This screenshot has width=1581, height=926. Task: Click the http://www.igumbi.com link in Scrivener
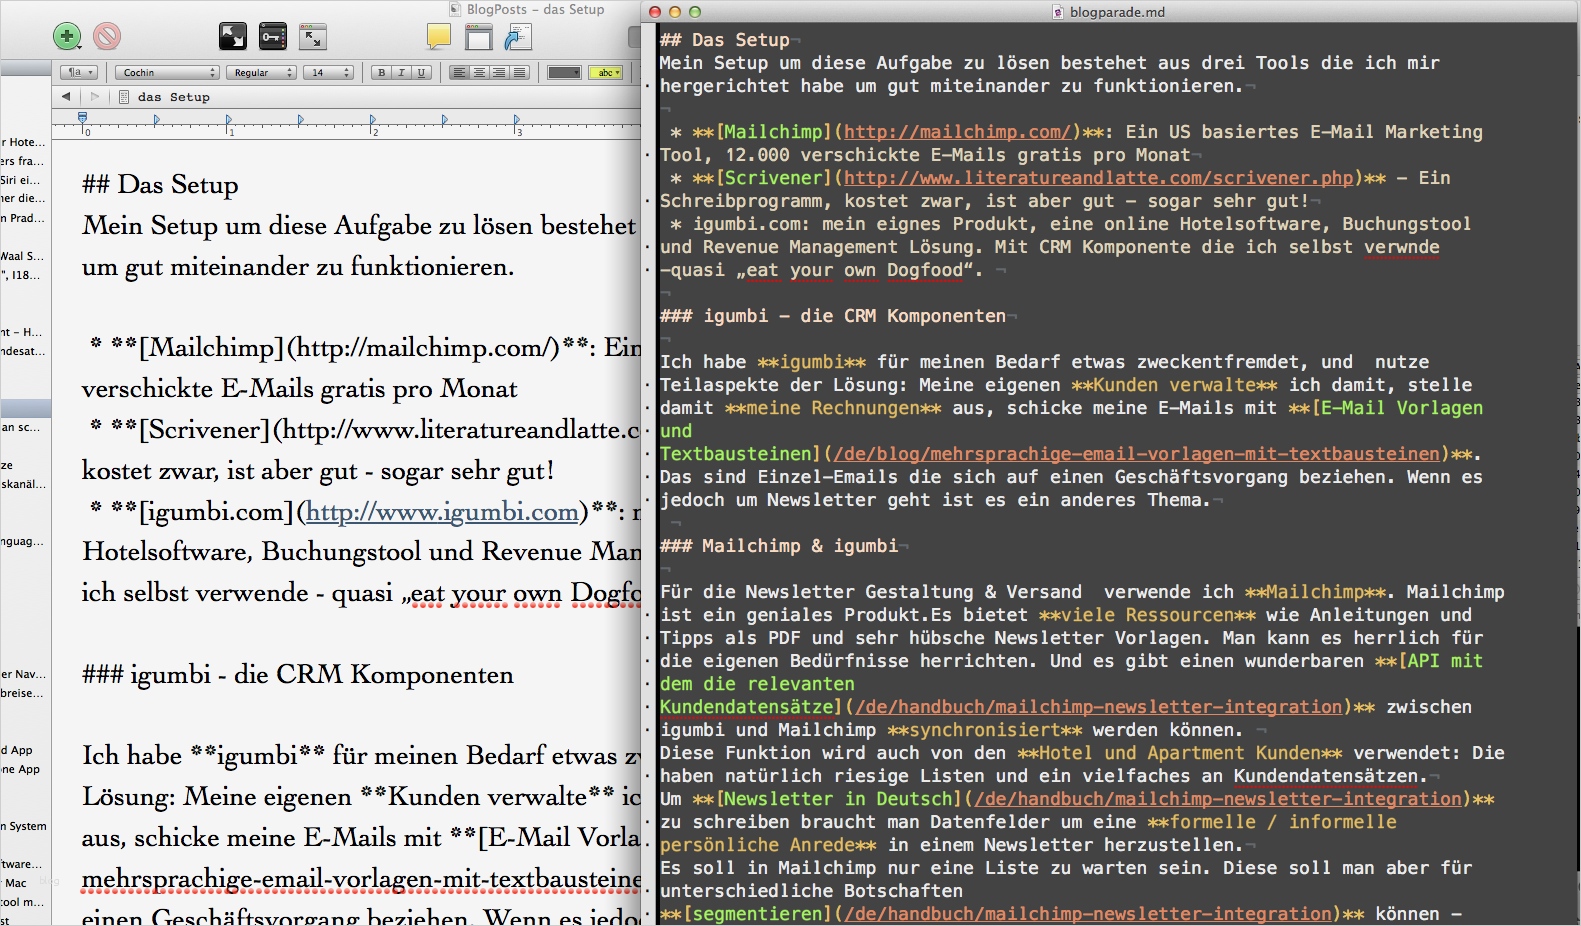coord(442,512)
